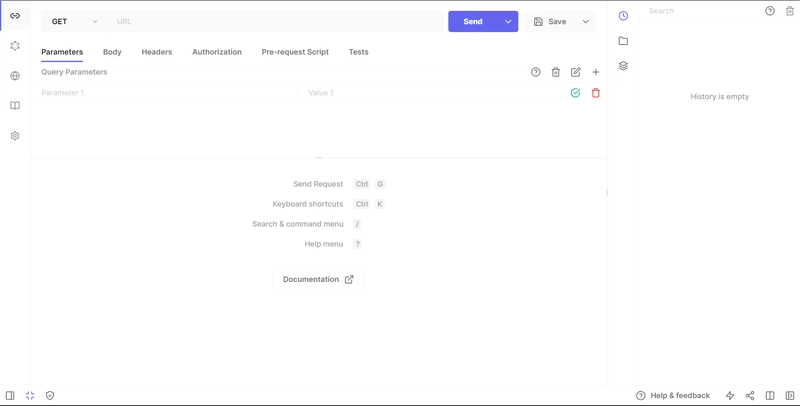Open the Documentation book icon in sidebar
The height and width of the screenshot is (406, 800).
(15, 106)
